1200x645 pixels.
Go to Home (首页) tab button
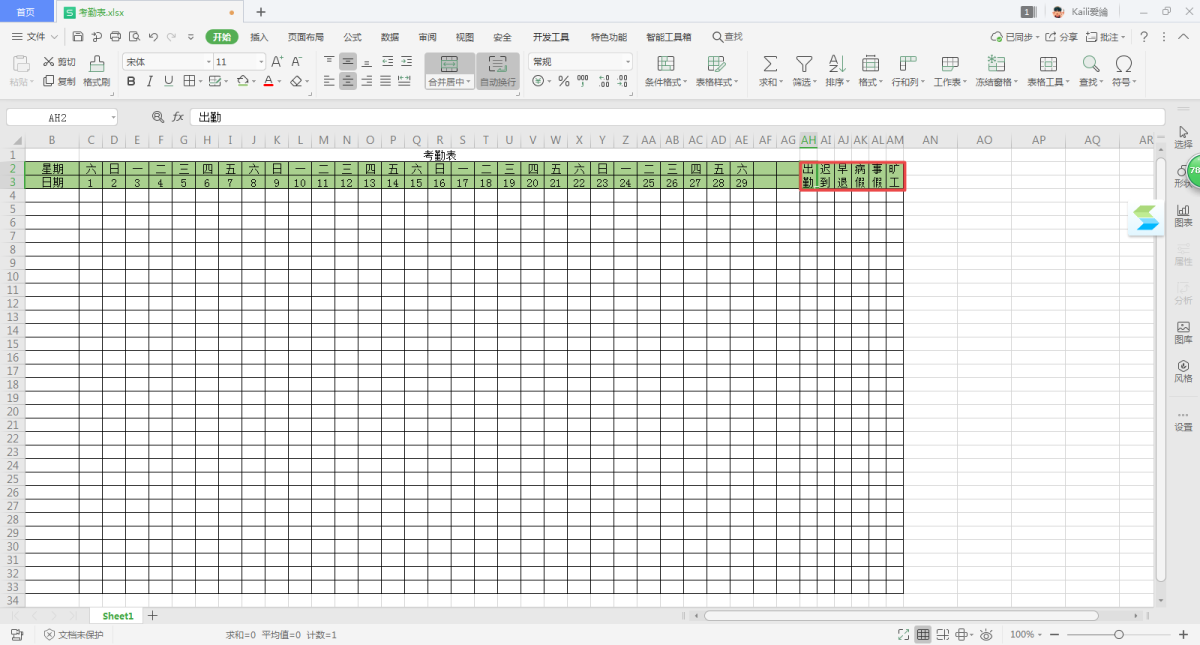26,12
